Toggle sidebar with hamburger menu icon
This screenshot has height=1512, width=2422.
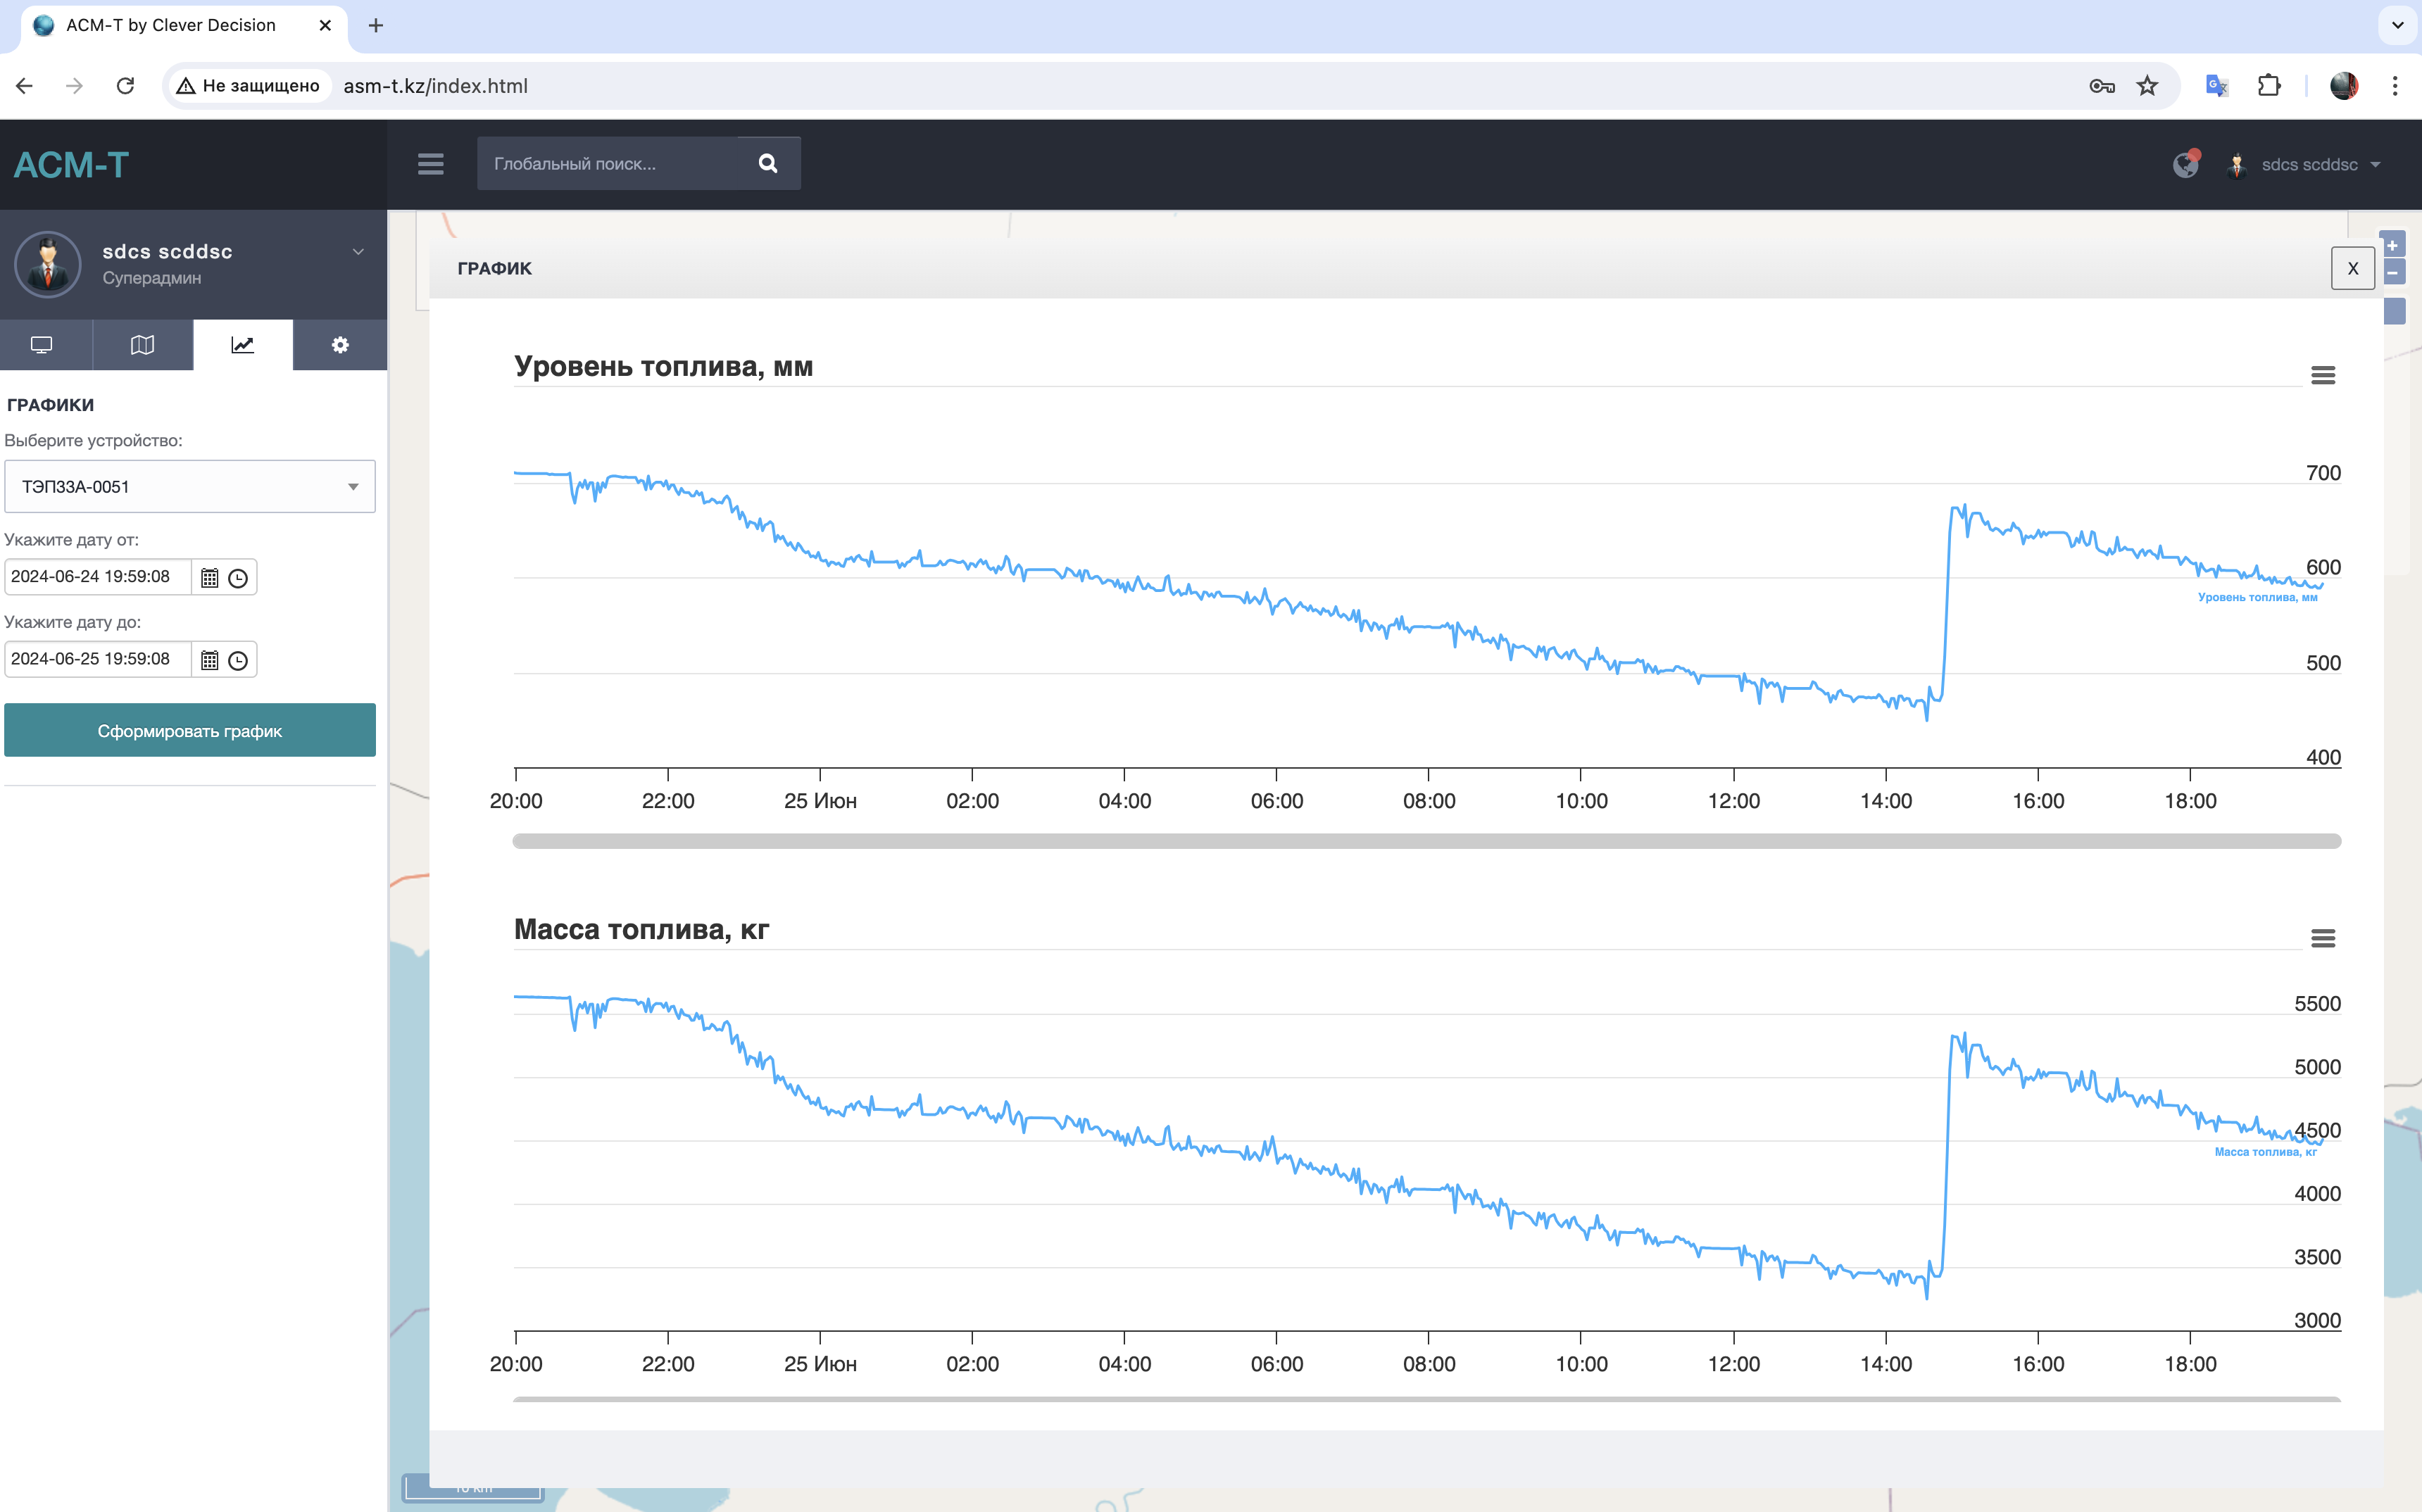click(430, 164)
